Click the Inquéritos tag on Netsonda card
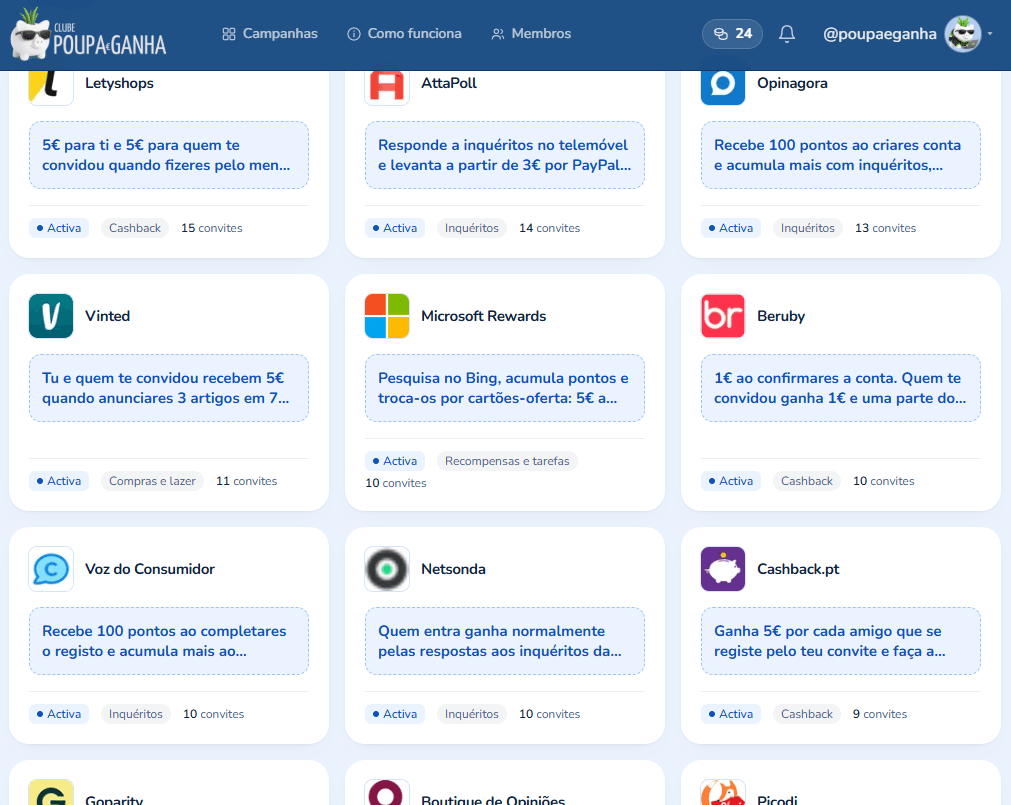1011x805 pixels. (471, 714)
